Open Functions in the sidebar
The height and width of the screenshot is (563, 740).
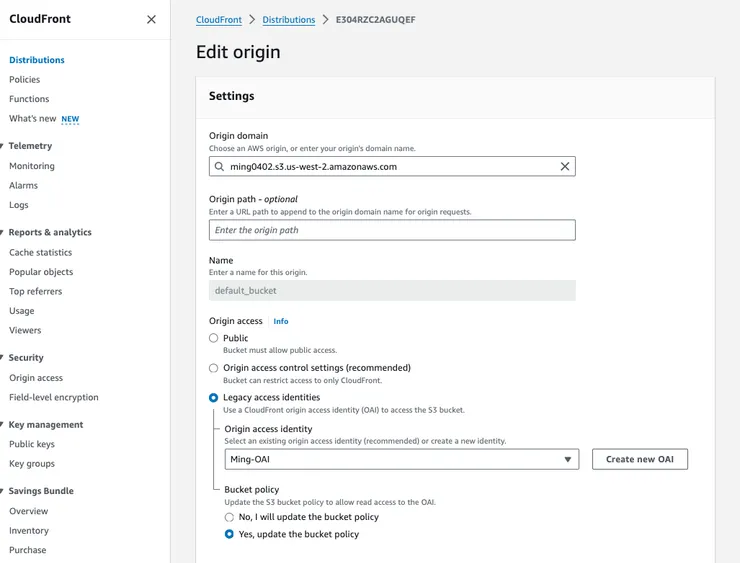click(x=29, y=99)
